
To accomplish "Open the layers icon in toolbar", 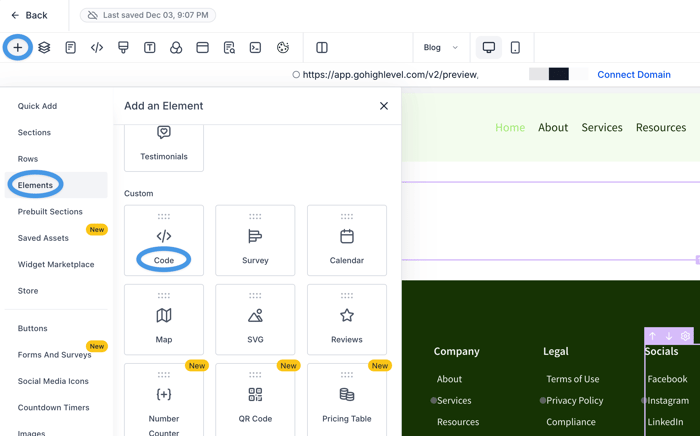I will [x=44, y=47].
